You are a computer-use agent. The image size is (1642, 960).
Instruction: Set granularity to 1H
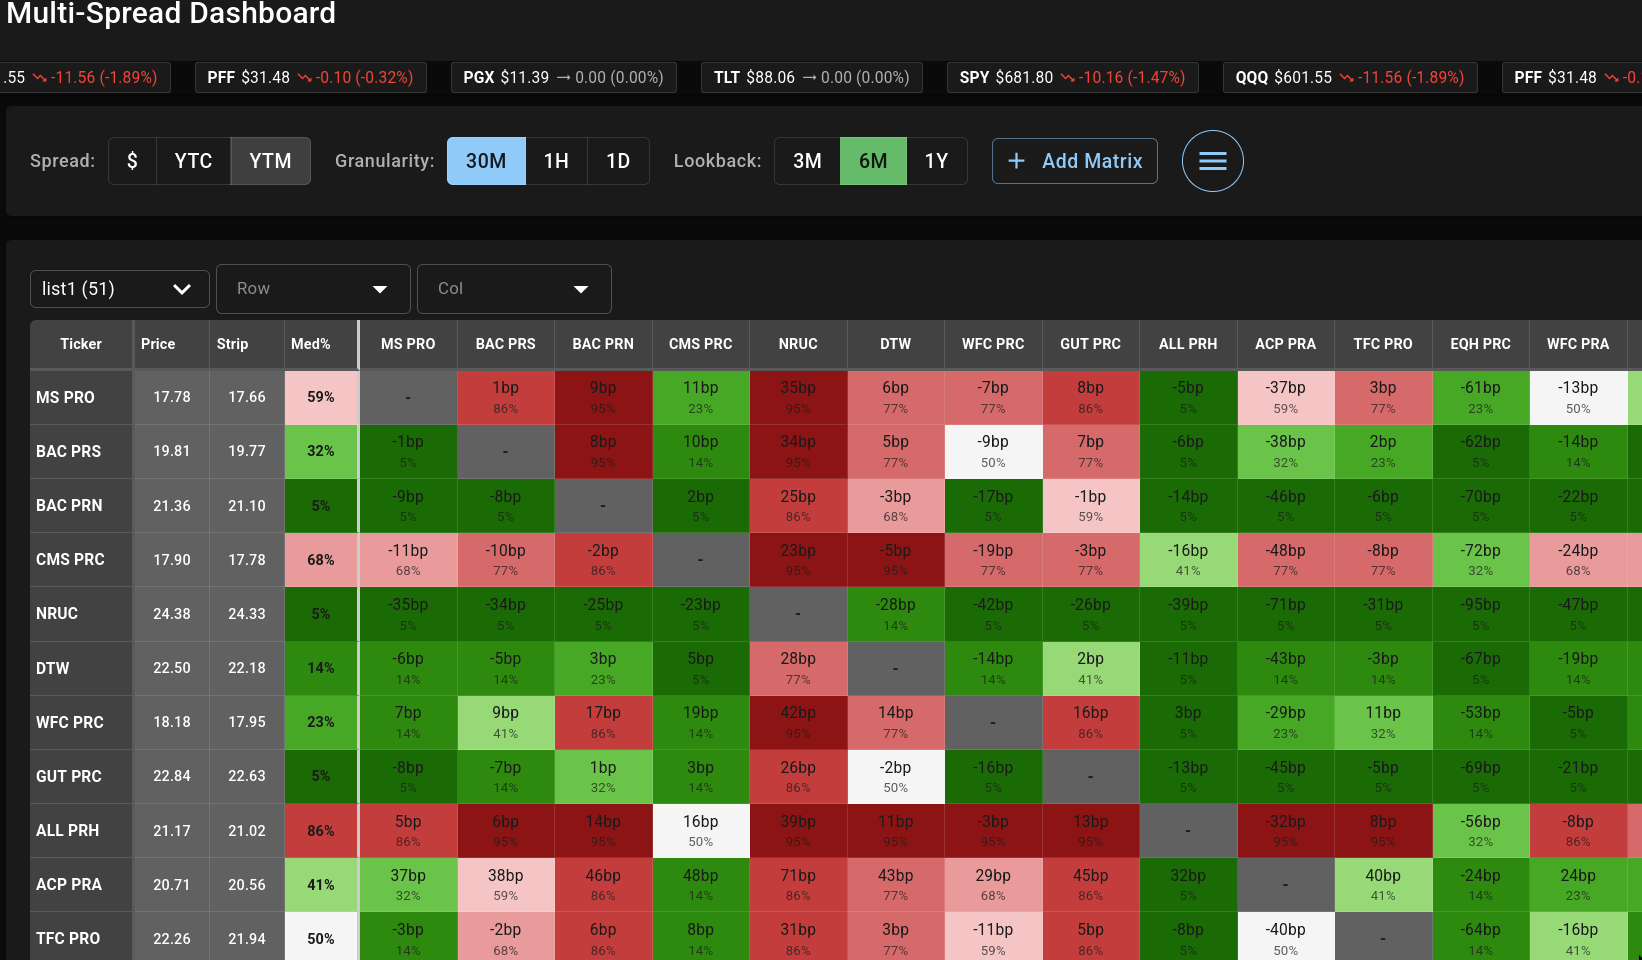pos(556,161)
